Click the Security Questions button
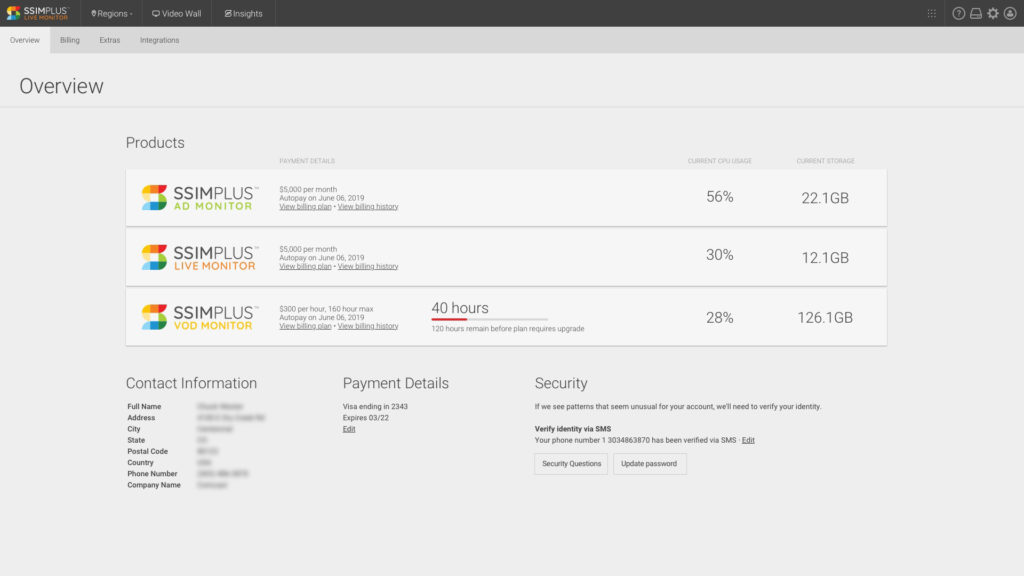The height and width of the screenshot is (576, 1024). pyautogui.click(x=571, y=464)
